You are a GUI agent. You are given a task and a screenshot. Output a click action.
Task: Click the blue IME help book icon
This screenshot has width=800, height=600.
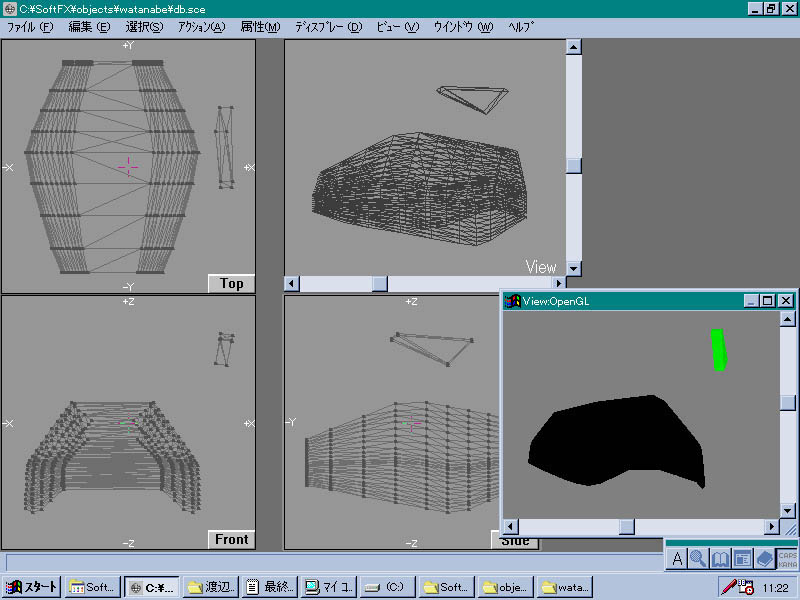click(x=764, y=558)
